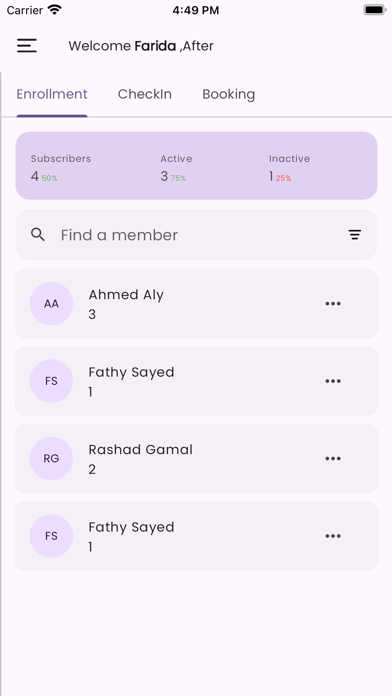Tap the Active members statistic
The height and width of the screenshot is (696, 392).
coord(176,168)
